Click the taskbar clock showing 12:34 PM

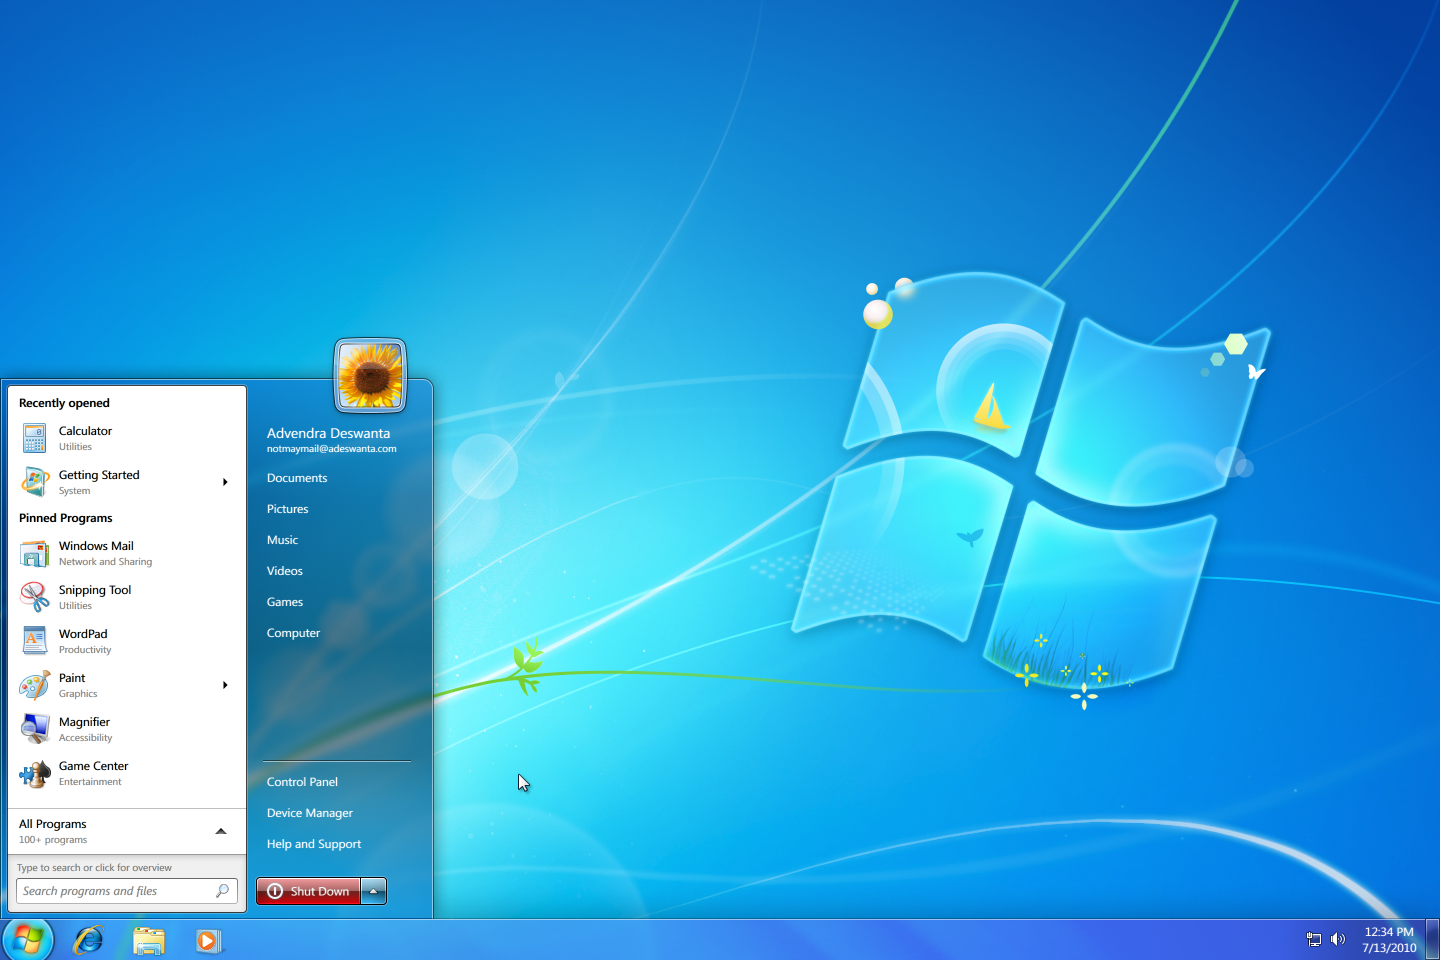coord(1389,932)
